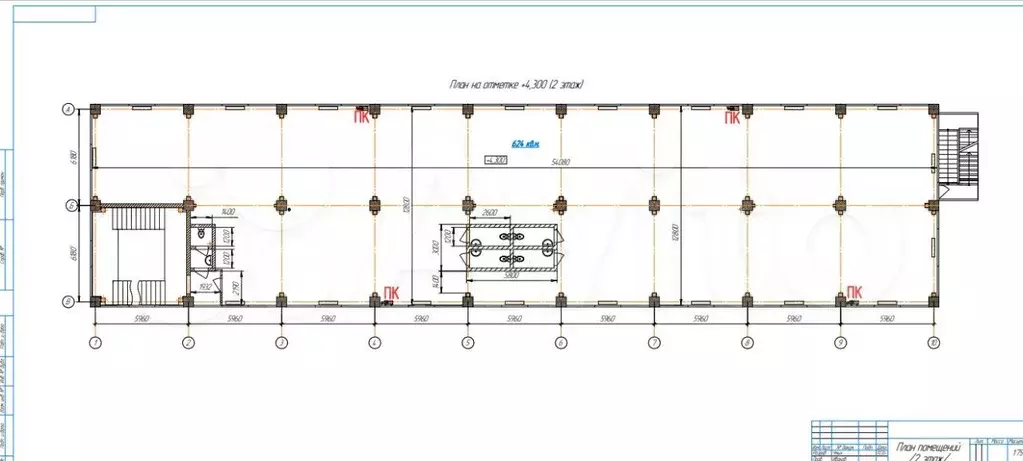Screen dimensions: 1023x461
Task: Click grid axis bubble 2
Action: [189, 342]
